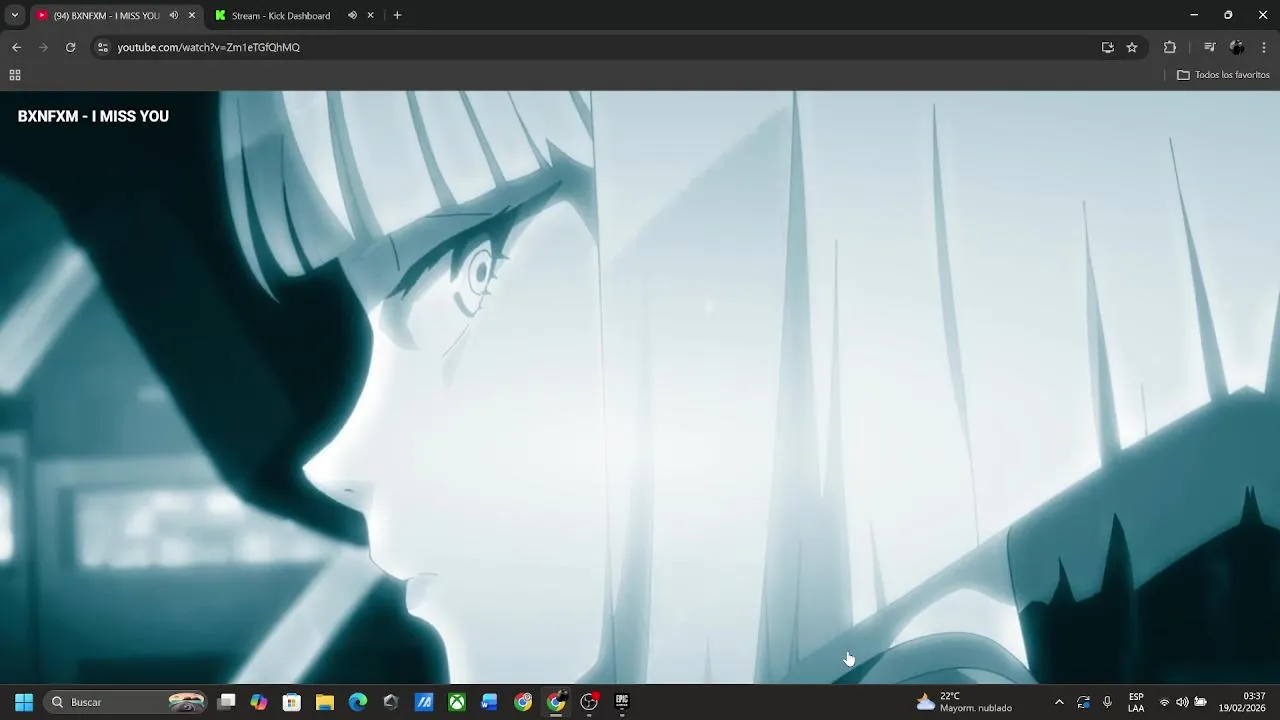Open Task View from taskbar
Screen dimensions: 1280x720
click(227, 702)
